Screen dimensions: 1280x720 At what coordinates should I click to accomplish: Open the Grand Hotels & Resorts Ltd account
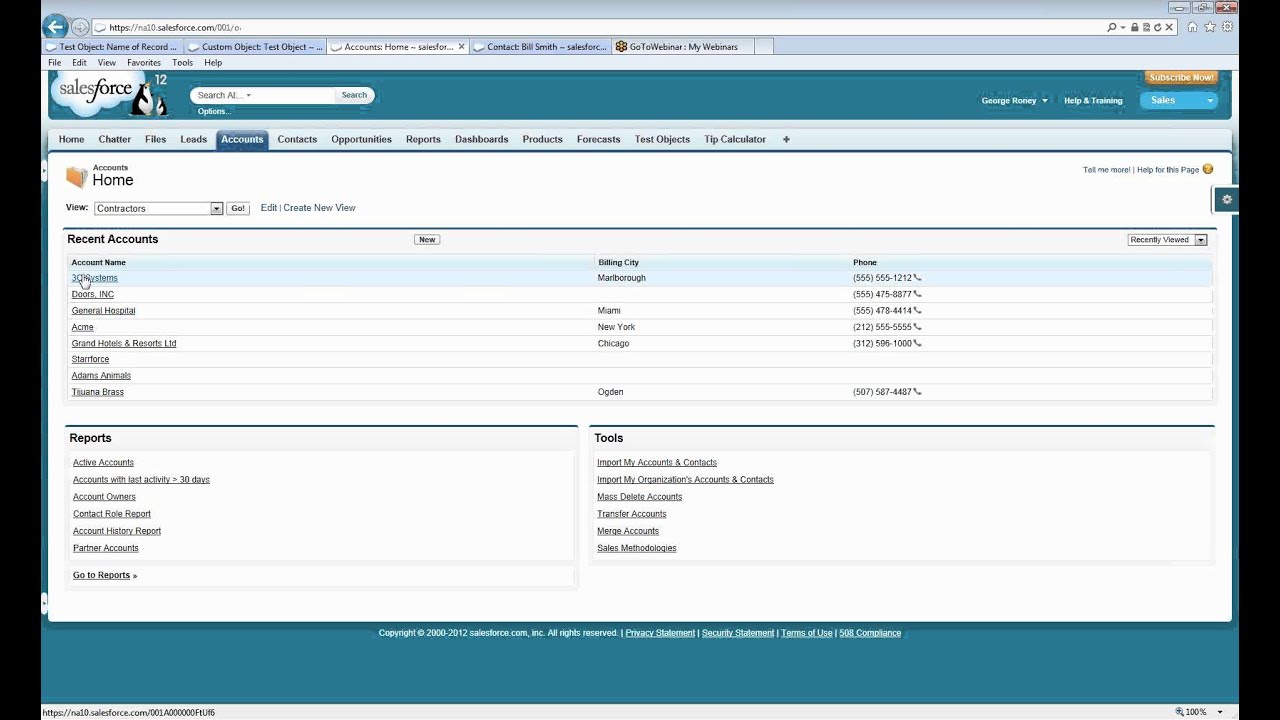coord(124,343)
